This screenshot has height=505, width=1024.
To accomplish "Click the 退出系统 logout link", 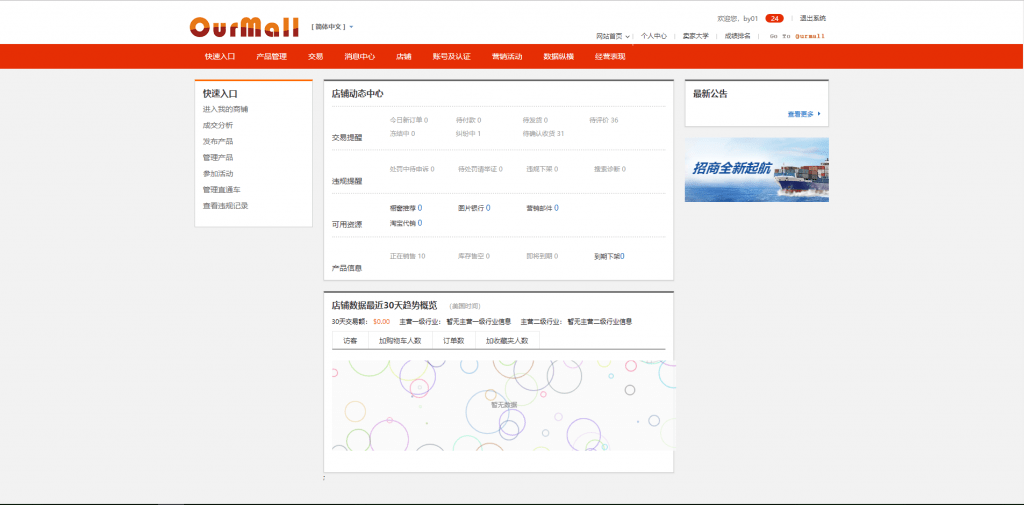I will (812, 18).
